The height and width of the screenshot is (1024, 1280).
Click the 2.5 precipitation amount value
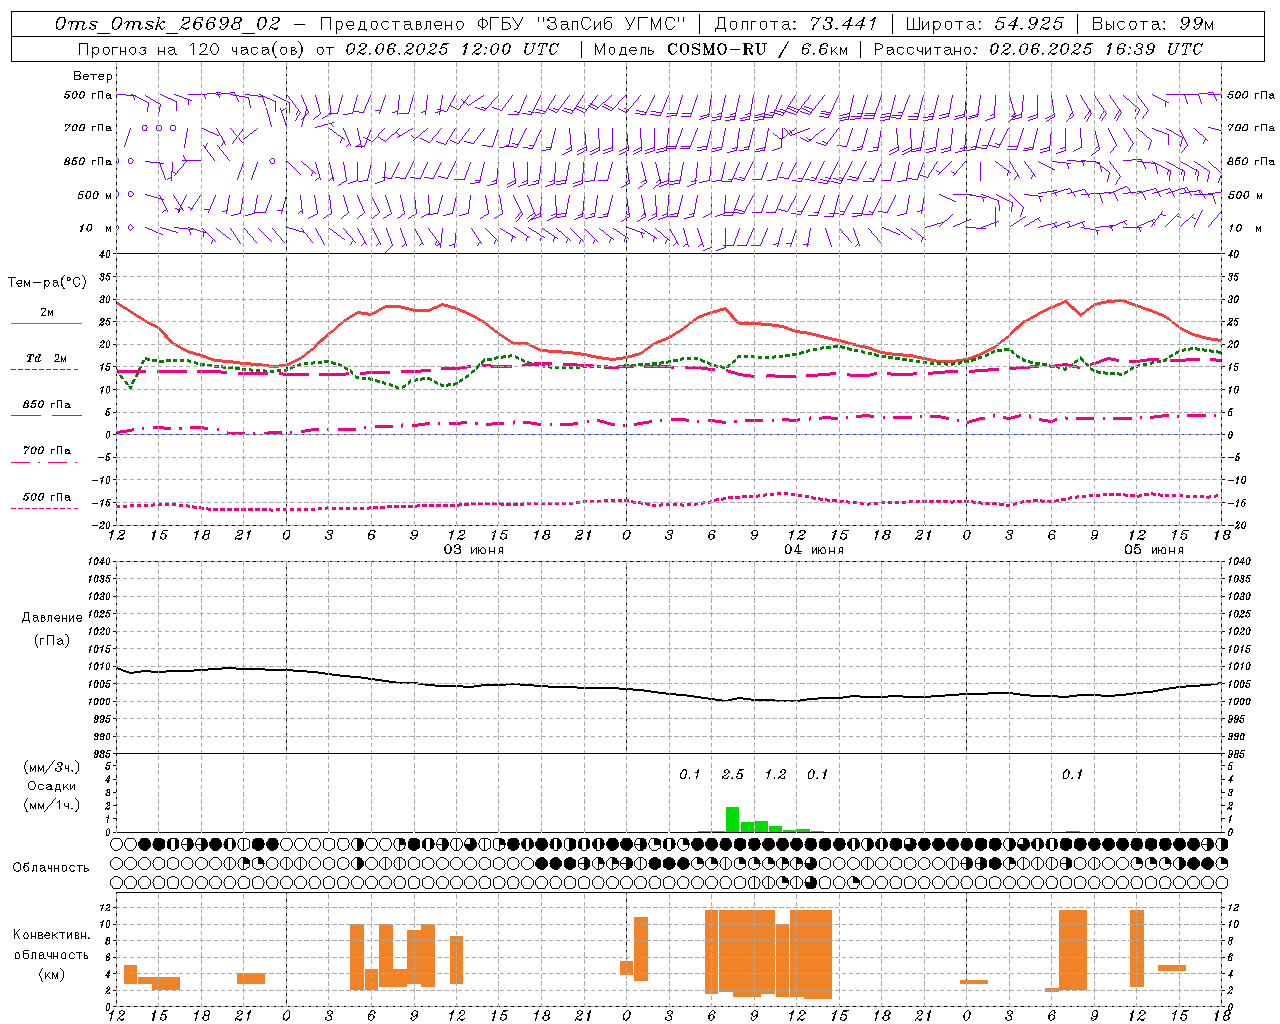pos(732,774)
